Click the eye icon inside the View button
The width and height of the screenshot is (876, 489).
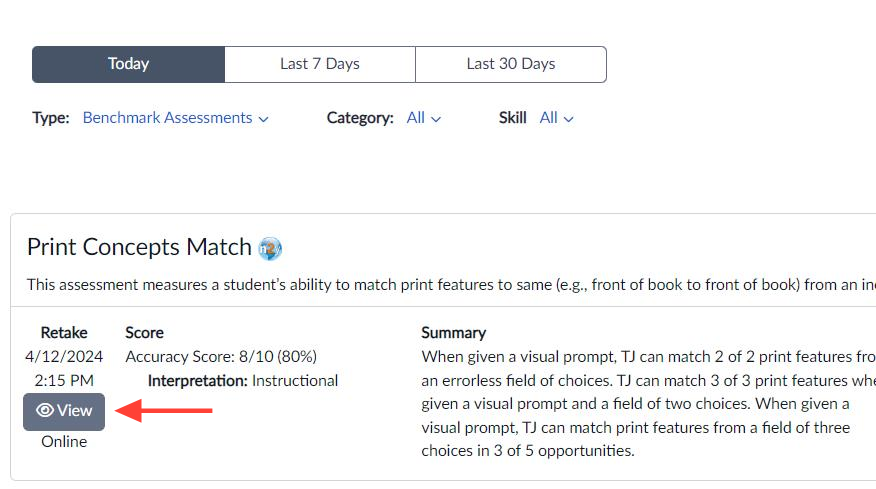click(45, 410)
